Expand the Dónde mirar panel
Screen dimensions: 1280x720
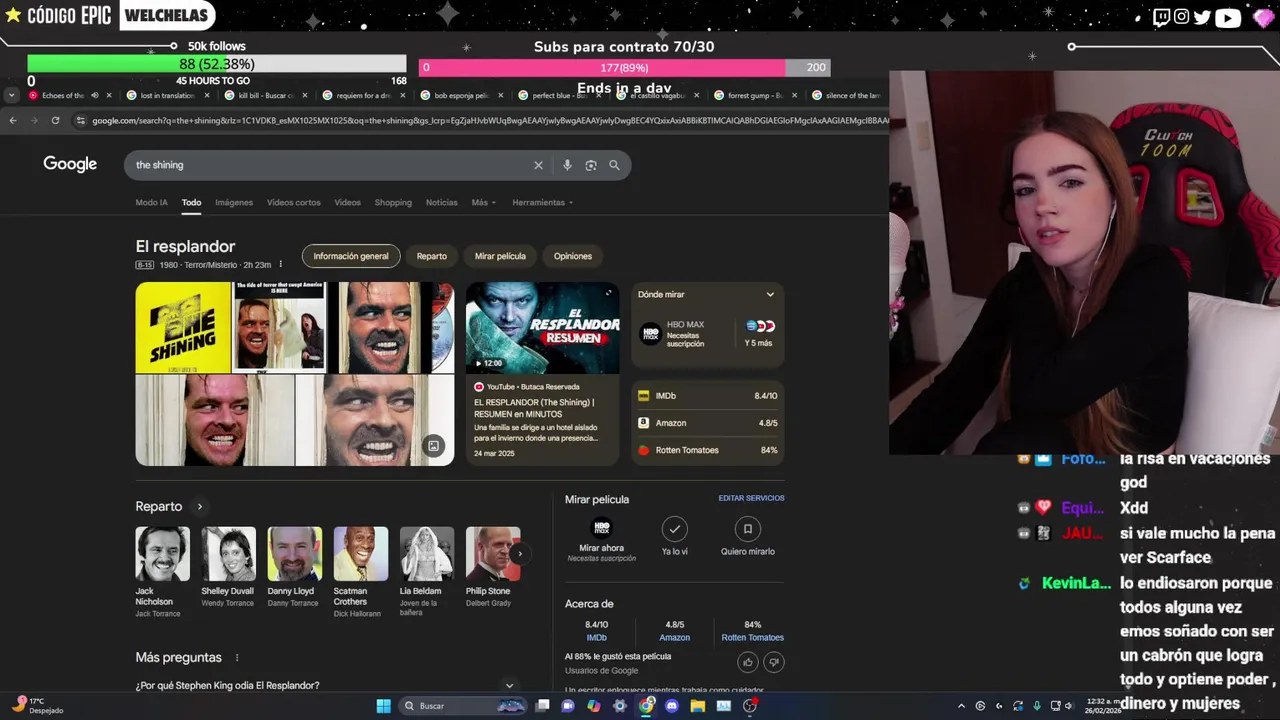[770, 295]
